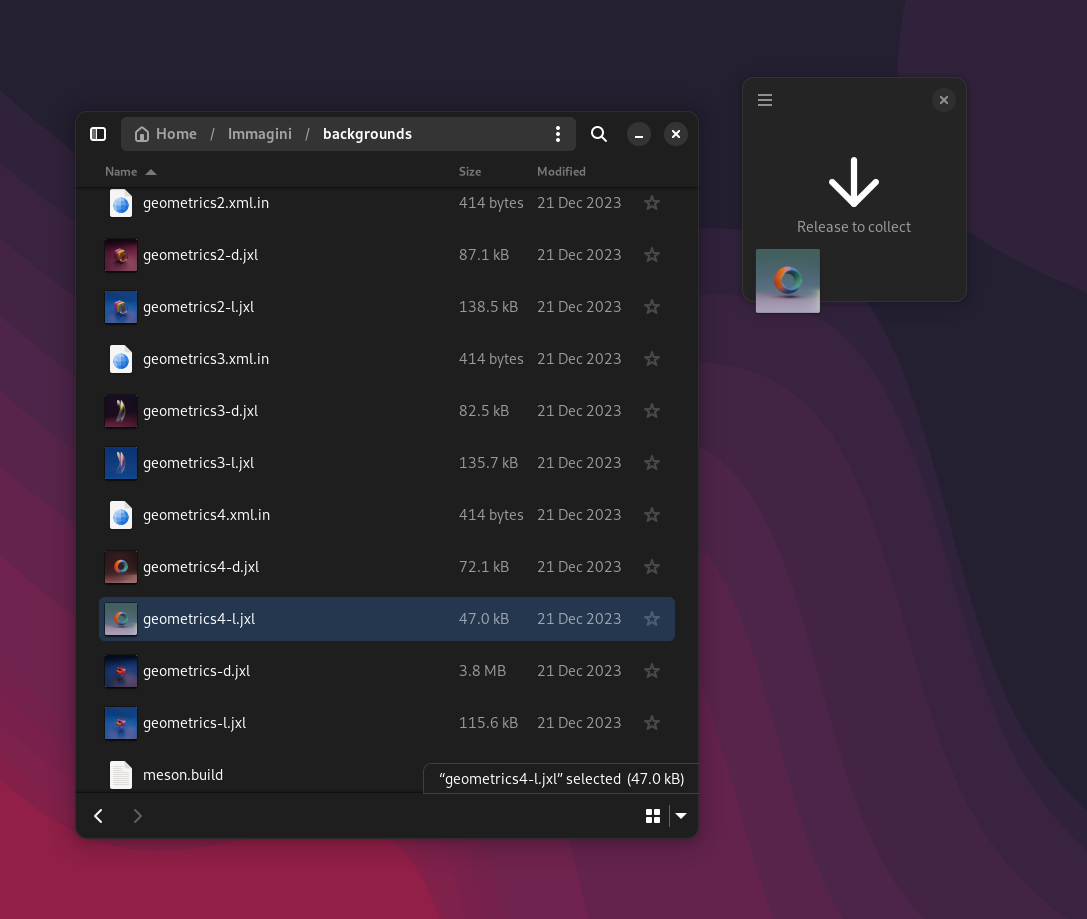Image resolution: width=1087 pixels, height=919 pixels.
Task: Navigate back in file manager
Action: (98, 816)
